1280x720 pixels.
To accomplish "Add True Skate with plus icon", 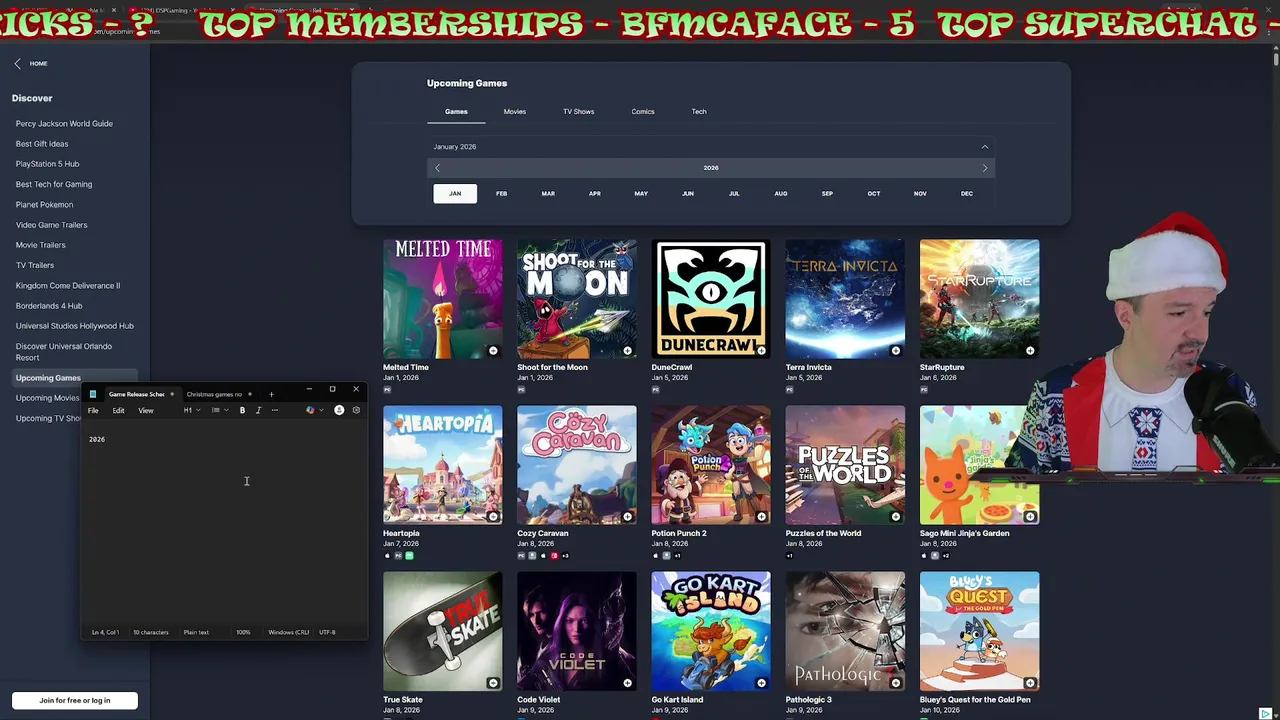I will point(493,683).
